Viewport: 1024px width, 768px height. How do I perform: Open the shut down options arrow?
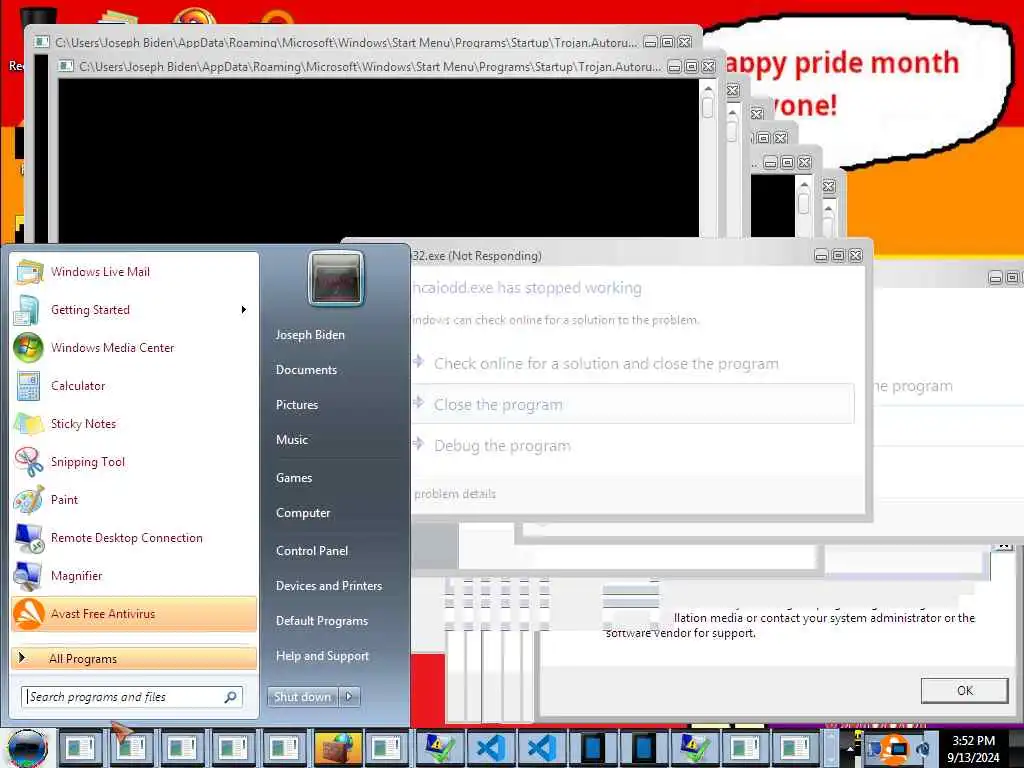tap(349, 697)
